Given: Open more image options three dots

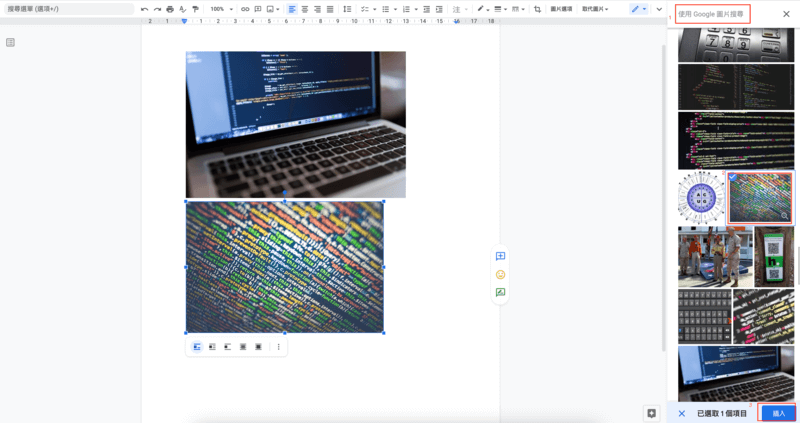Looking at the screenshot, I should [279, 347].
